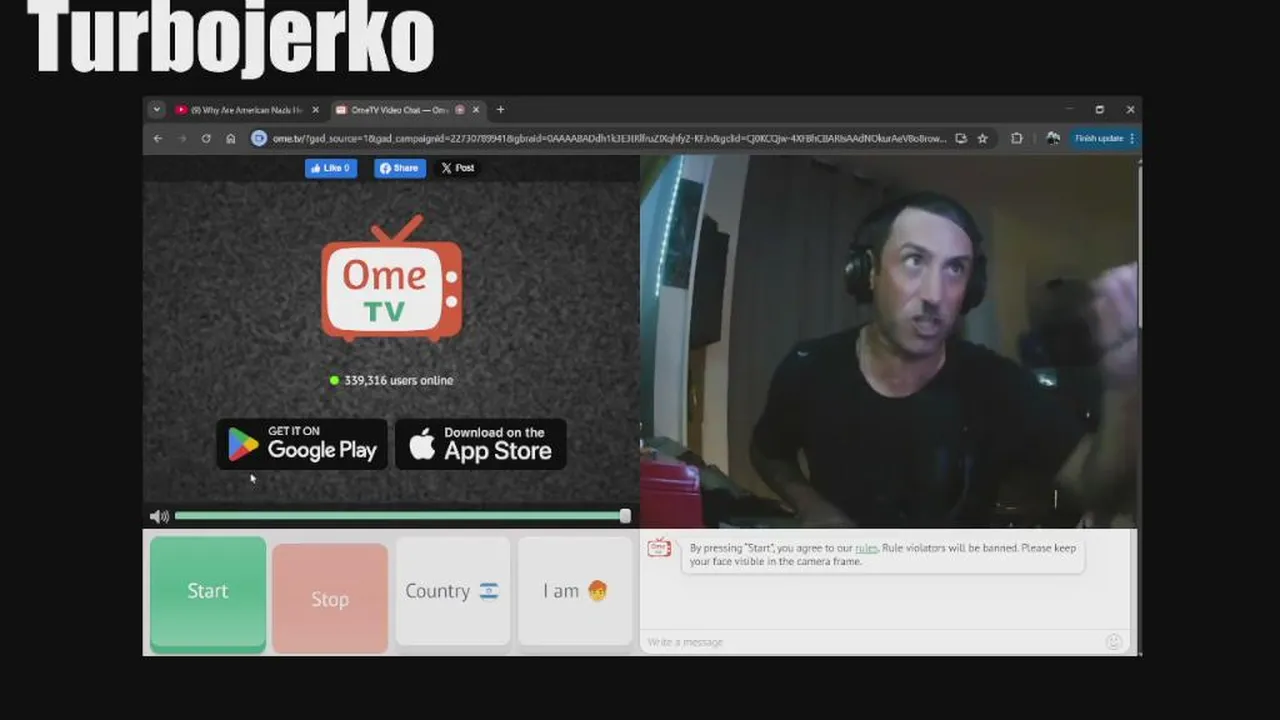Switch to the YouTube 'Why Are American' tab

click(247, 110)
